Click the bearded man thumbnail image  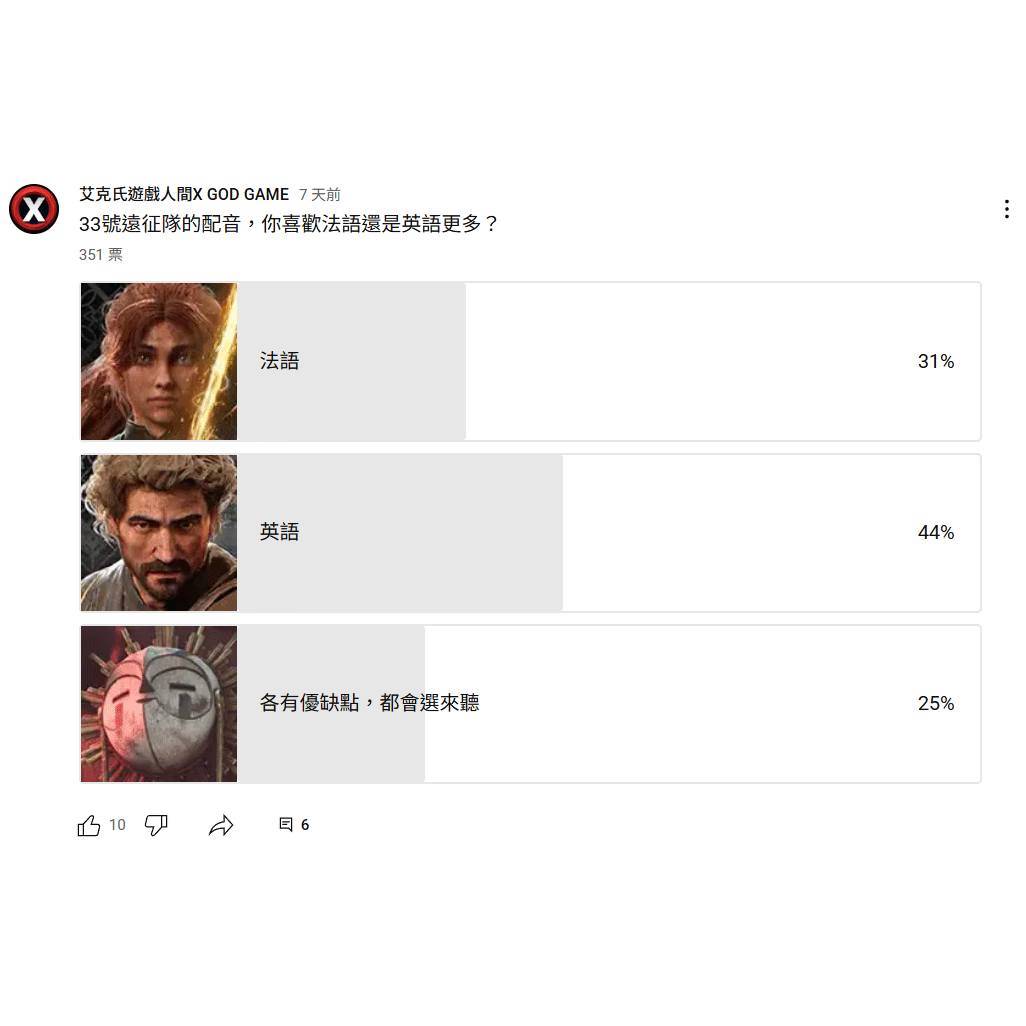(159, 533)
